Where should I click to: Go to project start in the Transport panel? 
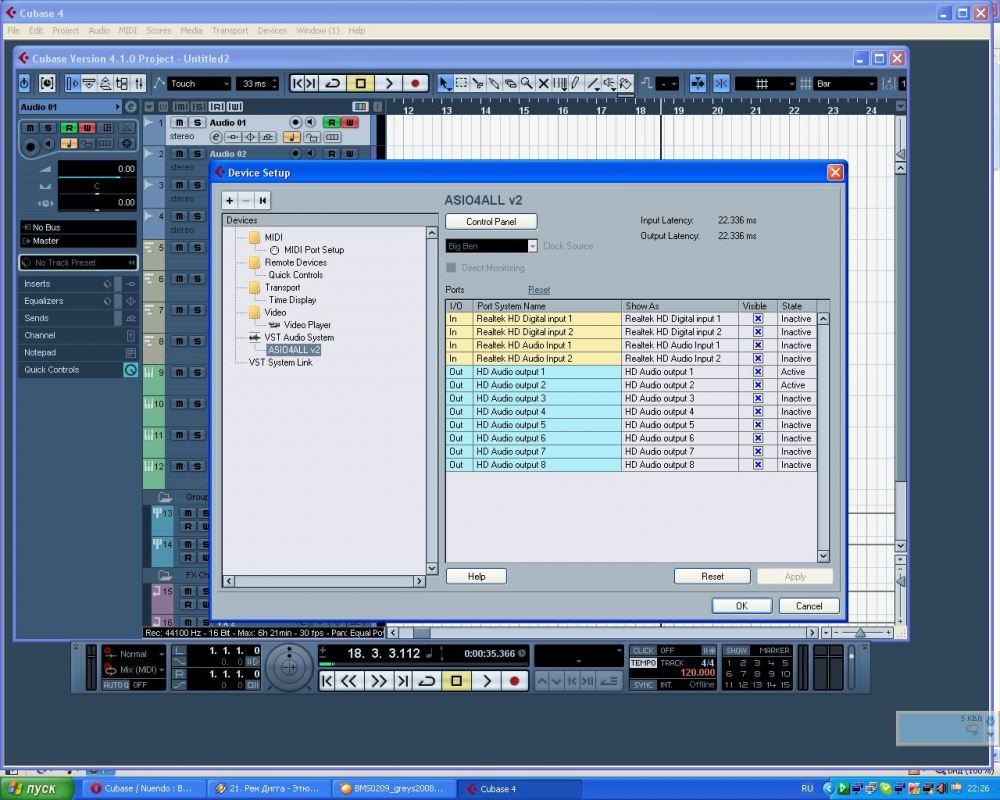pyautogui.click(x=327, y=681)
